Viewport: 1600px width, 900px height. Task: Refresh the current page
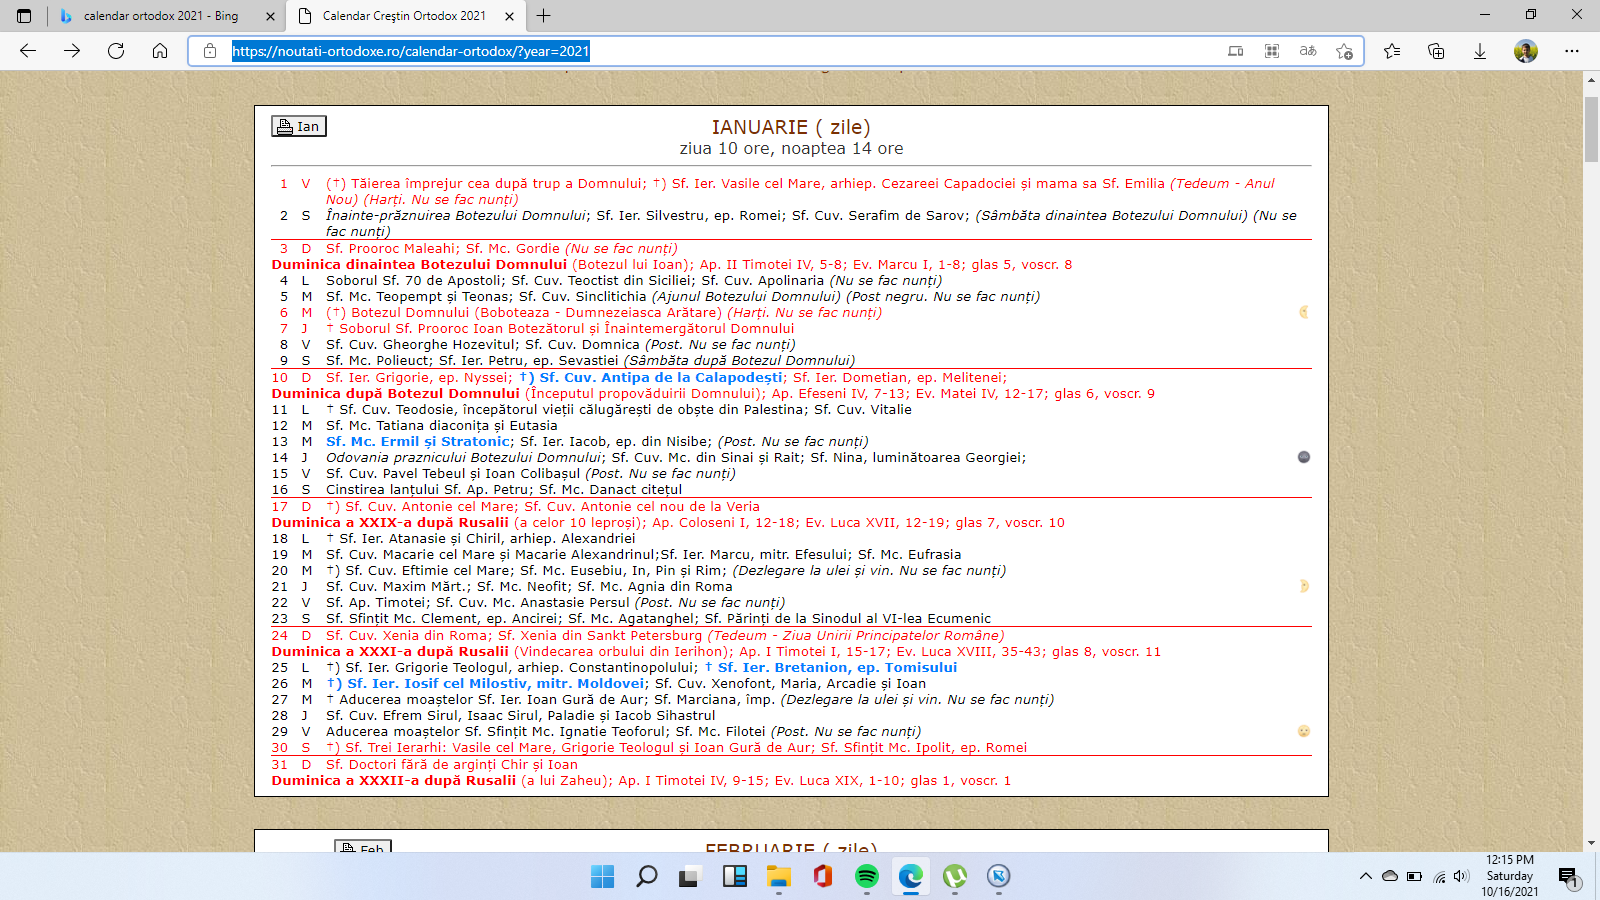[116, 51]
